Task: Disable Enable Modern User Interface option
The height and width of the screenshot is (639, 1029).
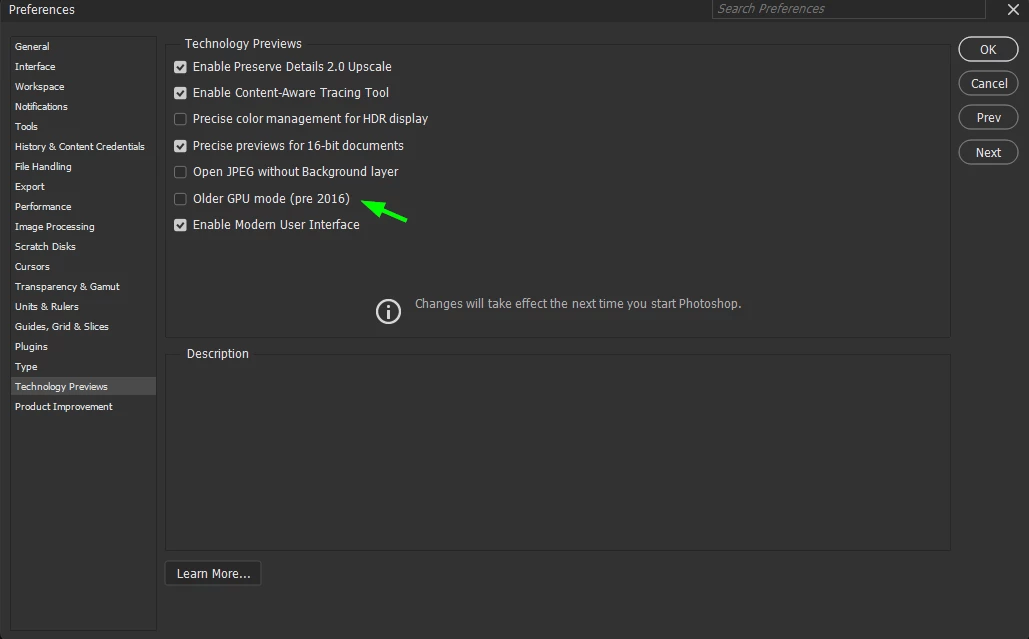Action: tap(180, 225)
